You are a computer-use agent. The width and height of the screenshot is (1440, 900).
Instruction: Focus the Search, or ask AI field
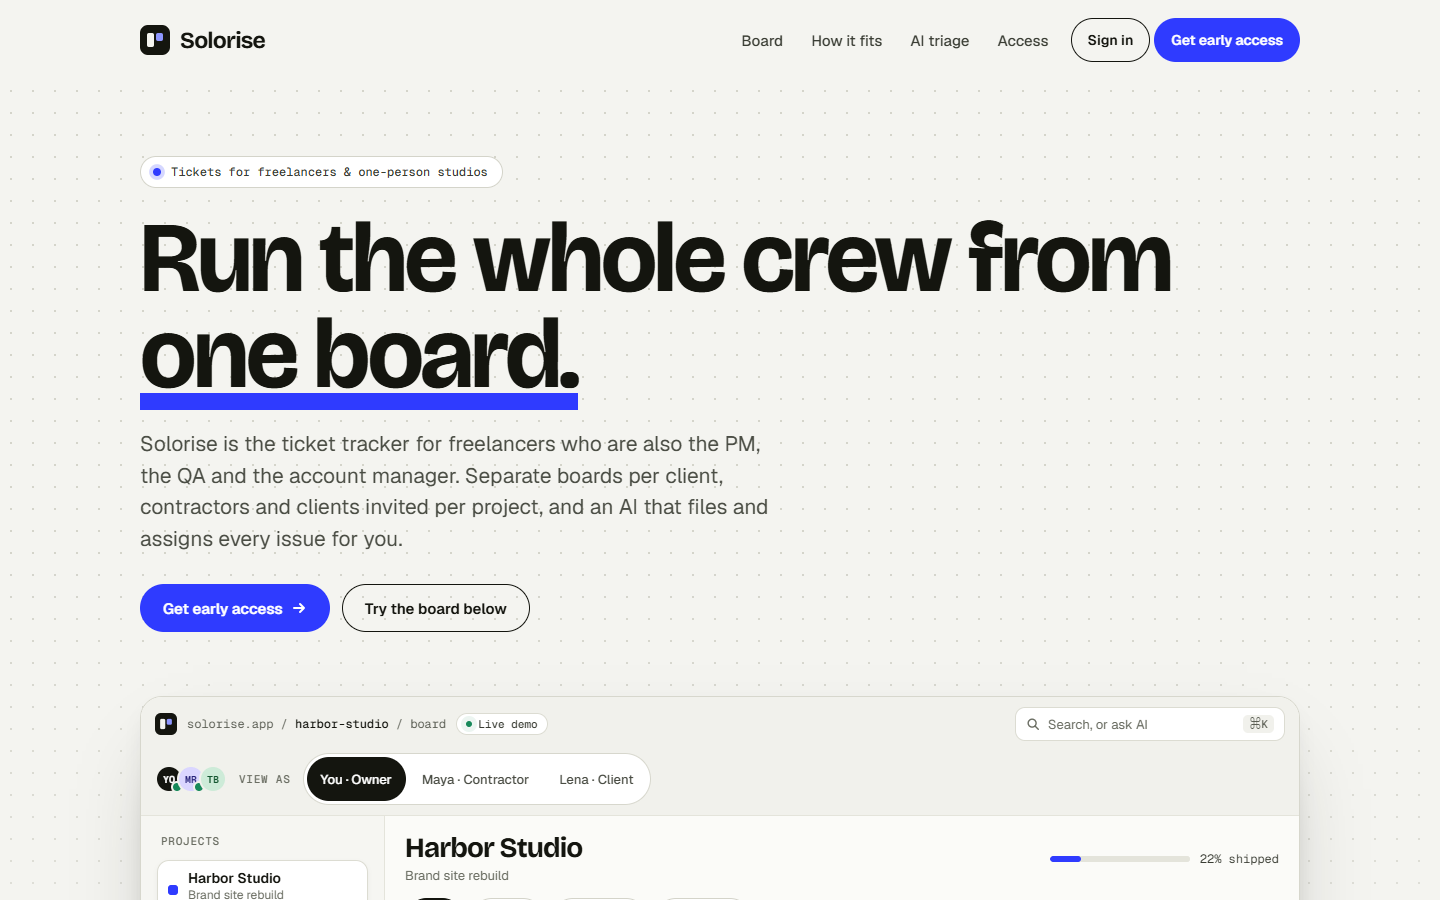coord(1150,724)
